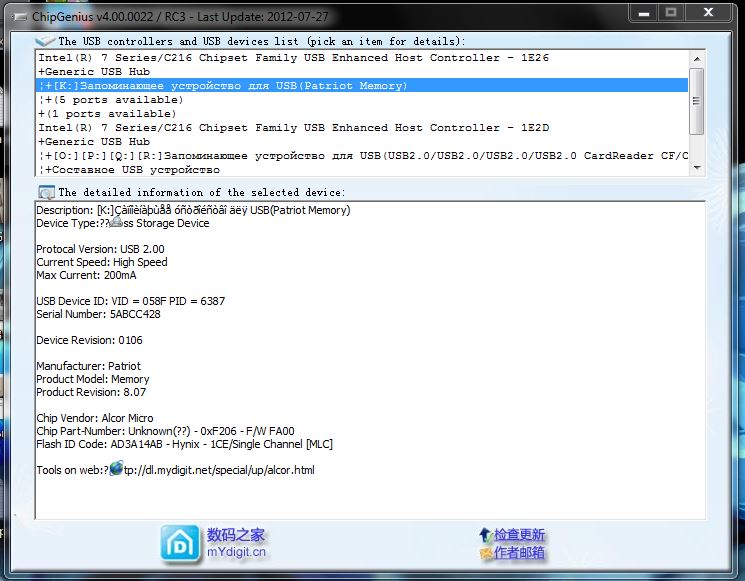
Task: Click the Product Model: Memory line
Action: coord(93,379)
